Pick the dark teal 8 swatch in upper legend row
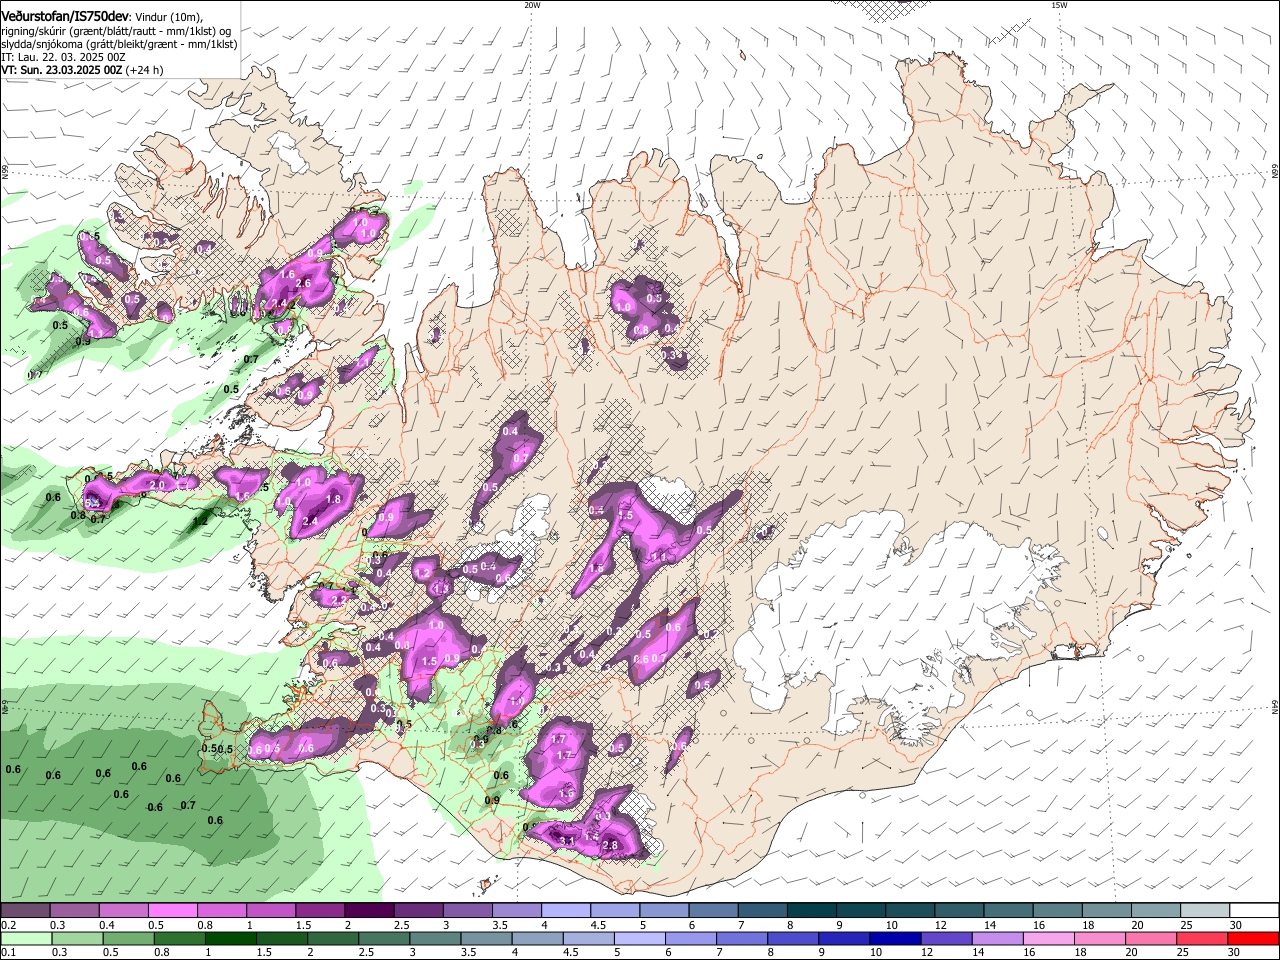 (x=811, y=911)
